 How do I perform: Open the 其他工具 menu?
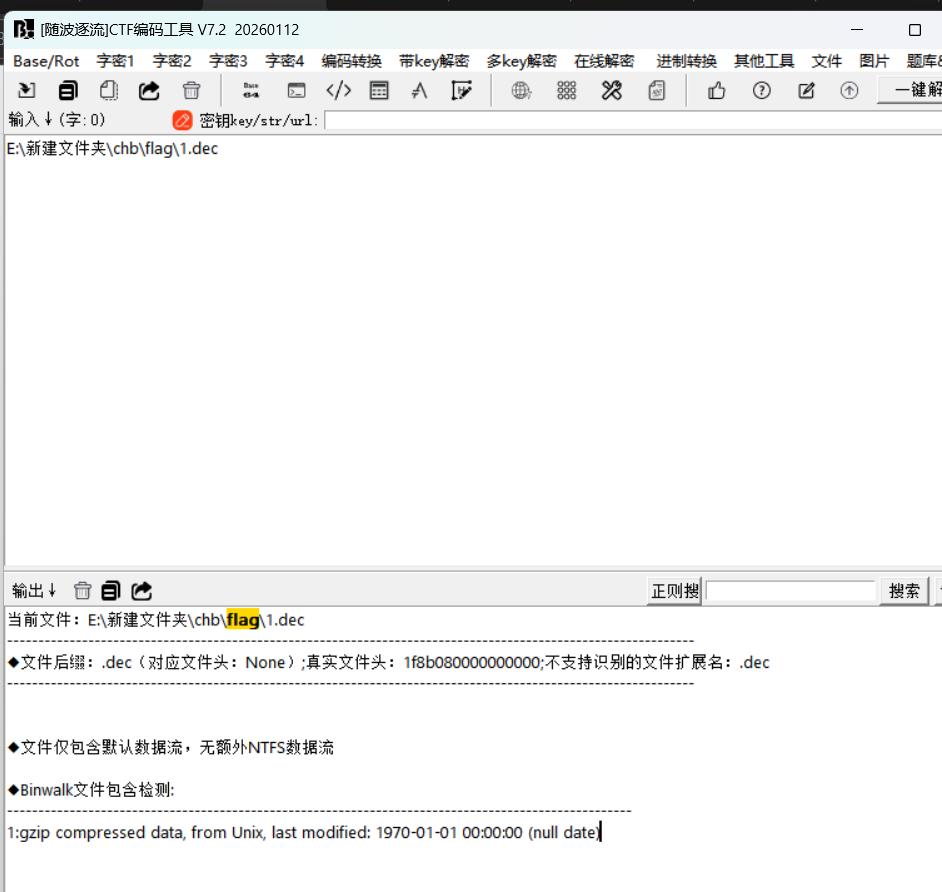coord(764,61)
